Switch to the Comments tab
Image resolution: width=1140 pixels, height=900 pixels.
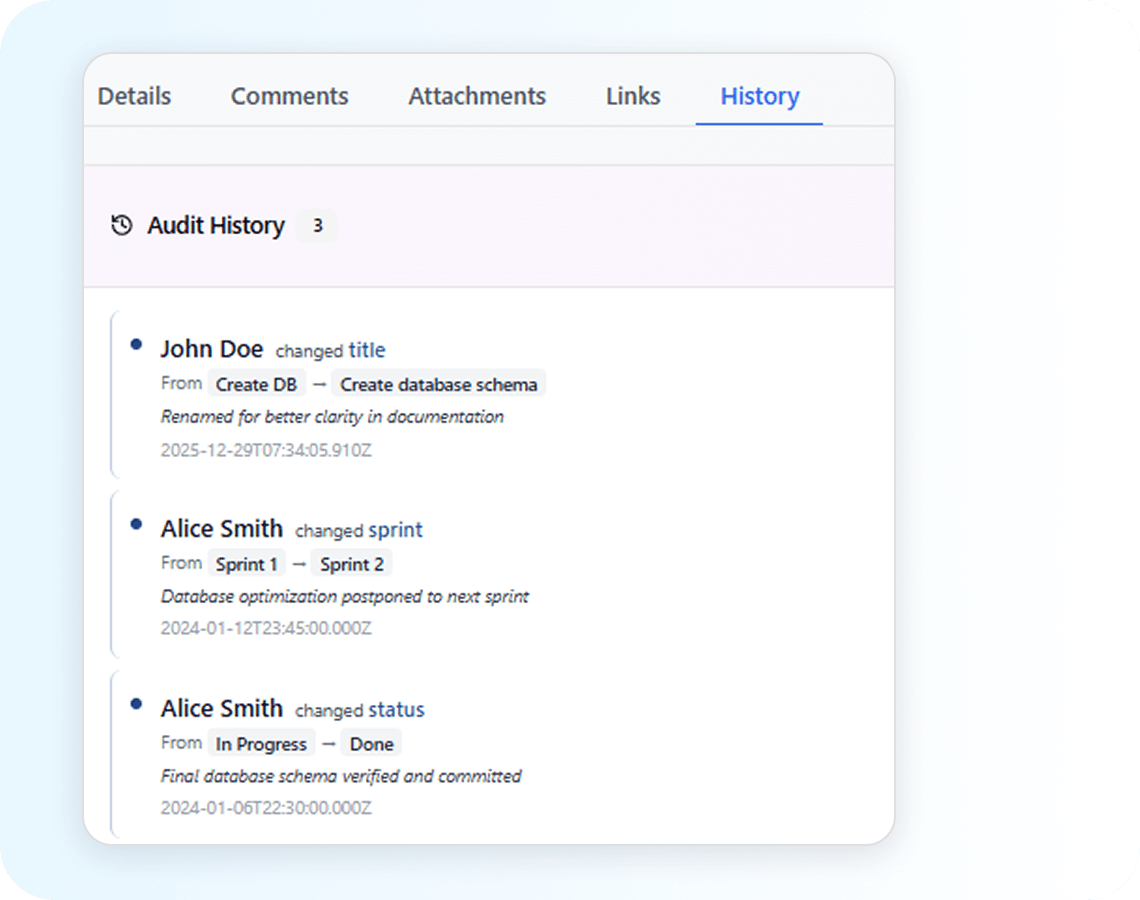point(289,96)
